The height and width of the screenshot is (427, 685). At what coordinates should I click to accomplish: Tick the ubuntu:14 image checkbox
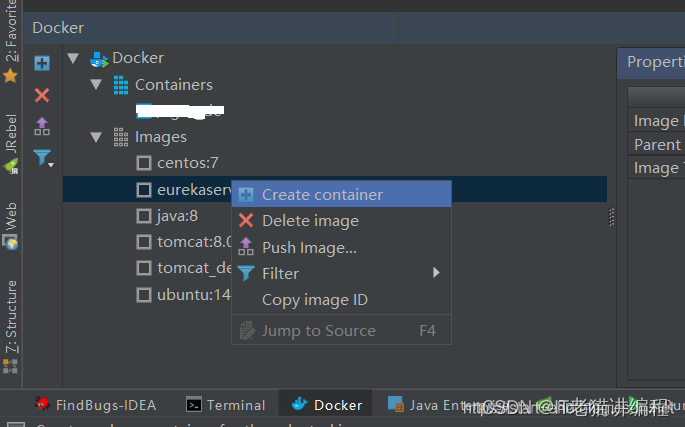tap(144, 295)
